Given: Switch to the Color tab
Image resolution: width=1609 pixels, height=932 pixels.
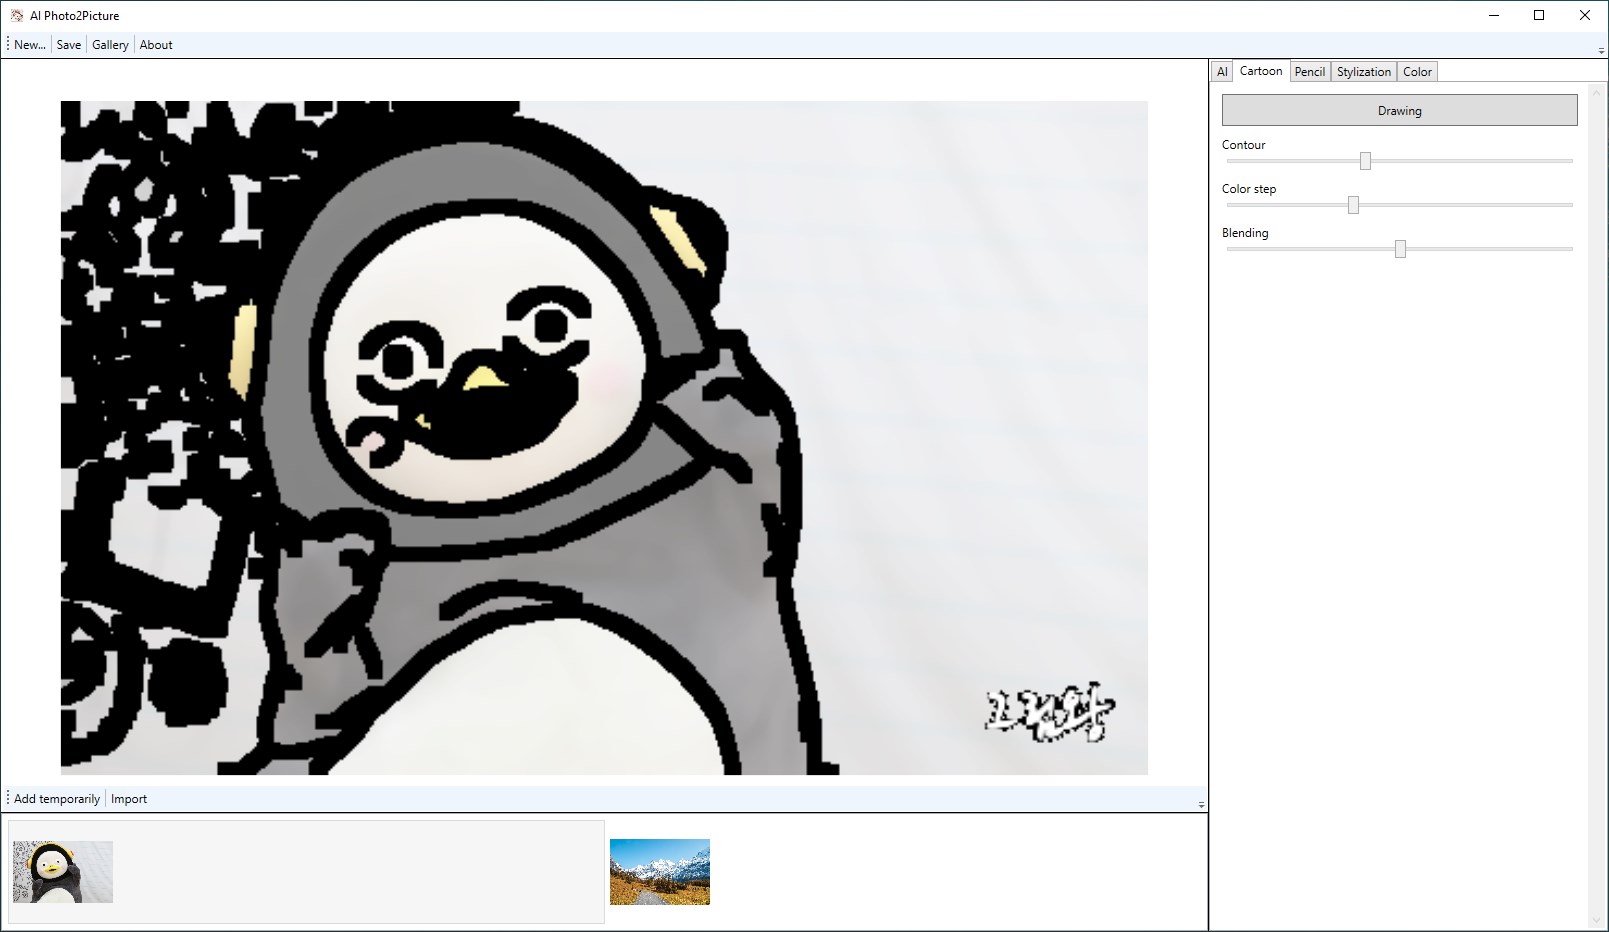Looking at the screenshot, I should coord(1417,72).
